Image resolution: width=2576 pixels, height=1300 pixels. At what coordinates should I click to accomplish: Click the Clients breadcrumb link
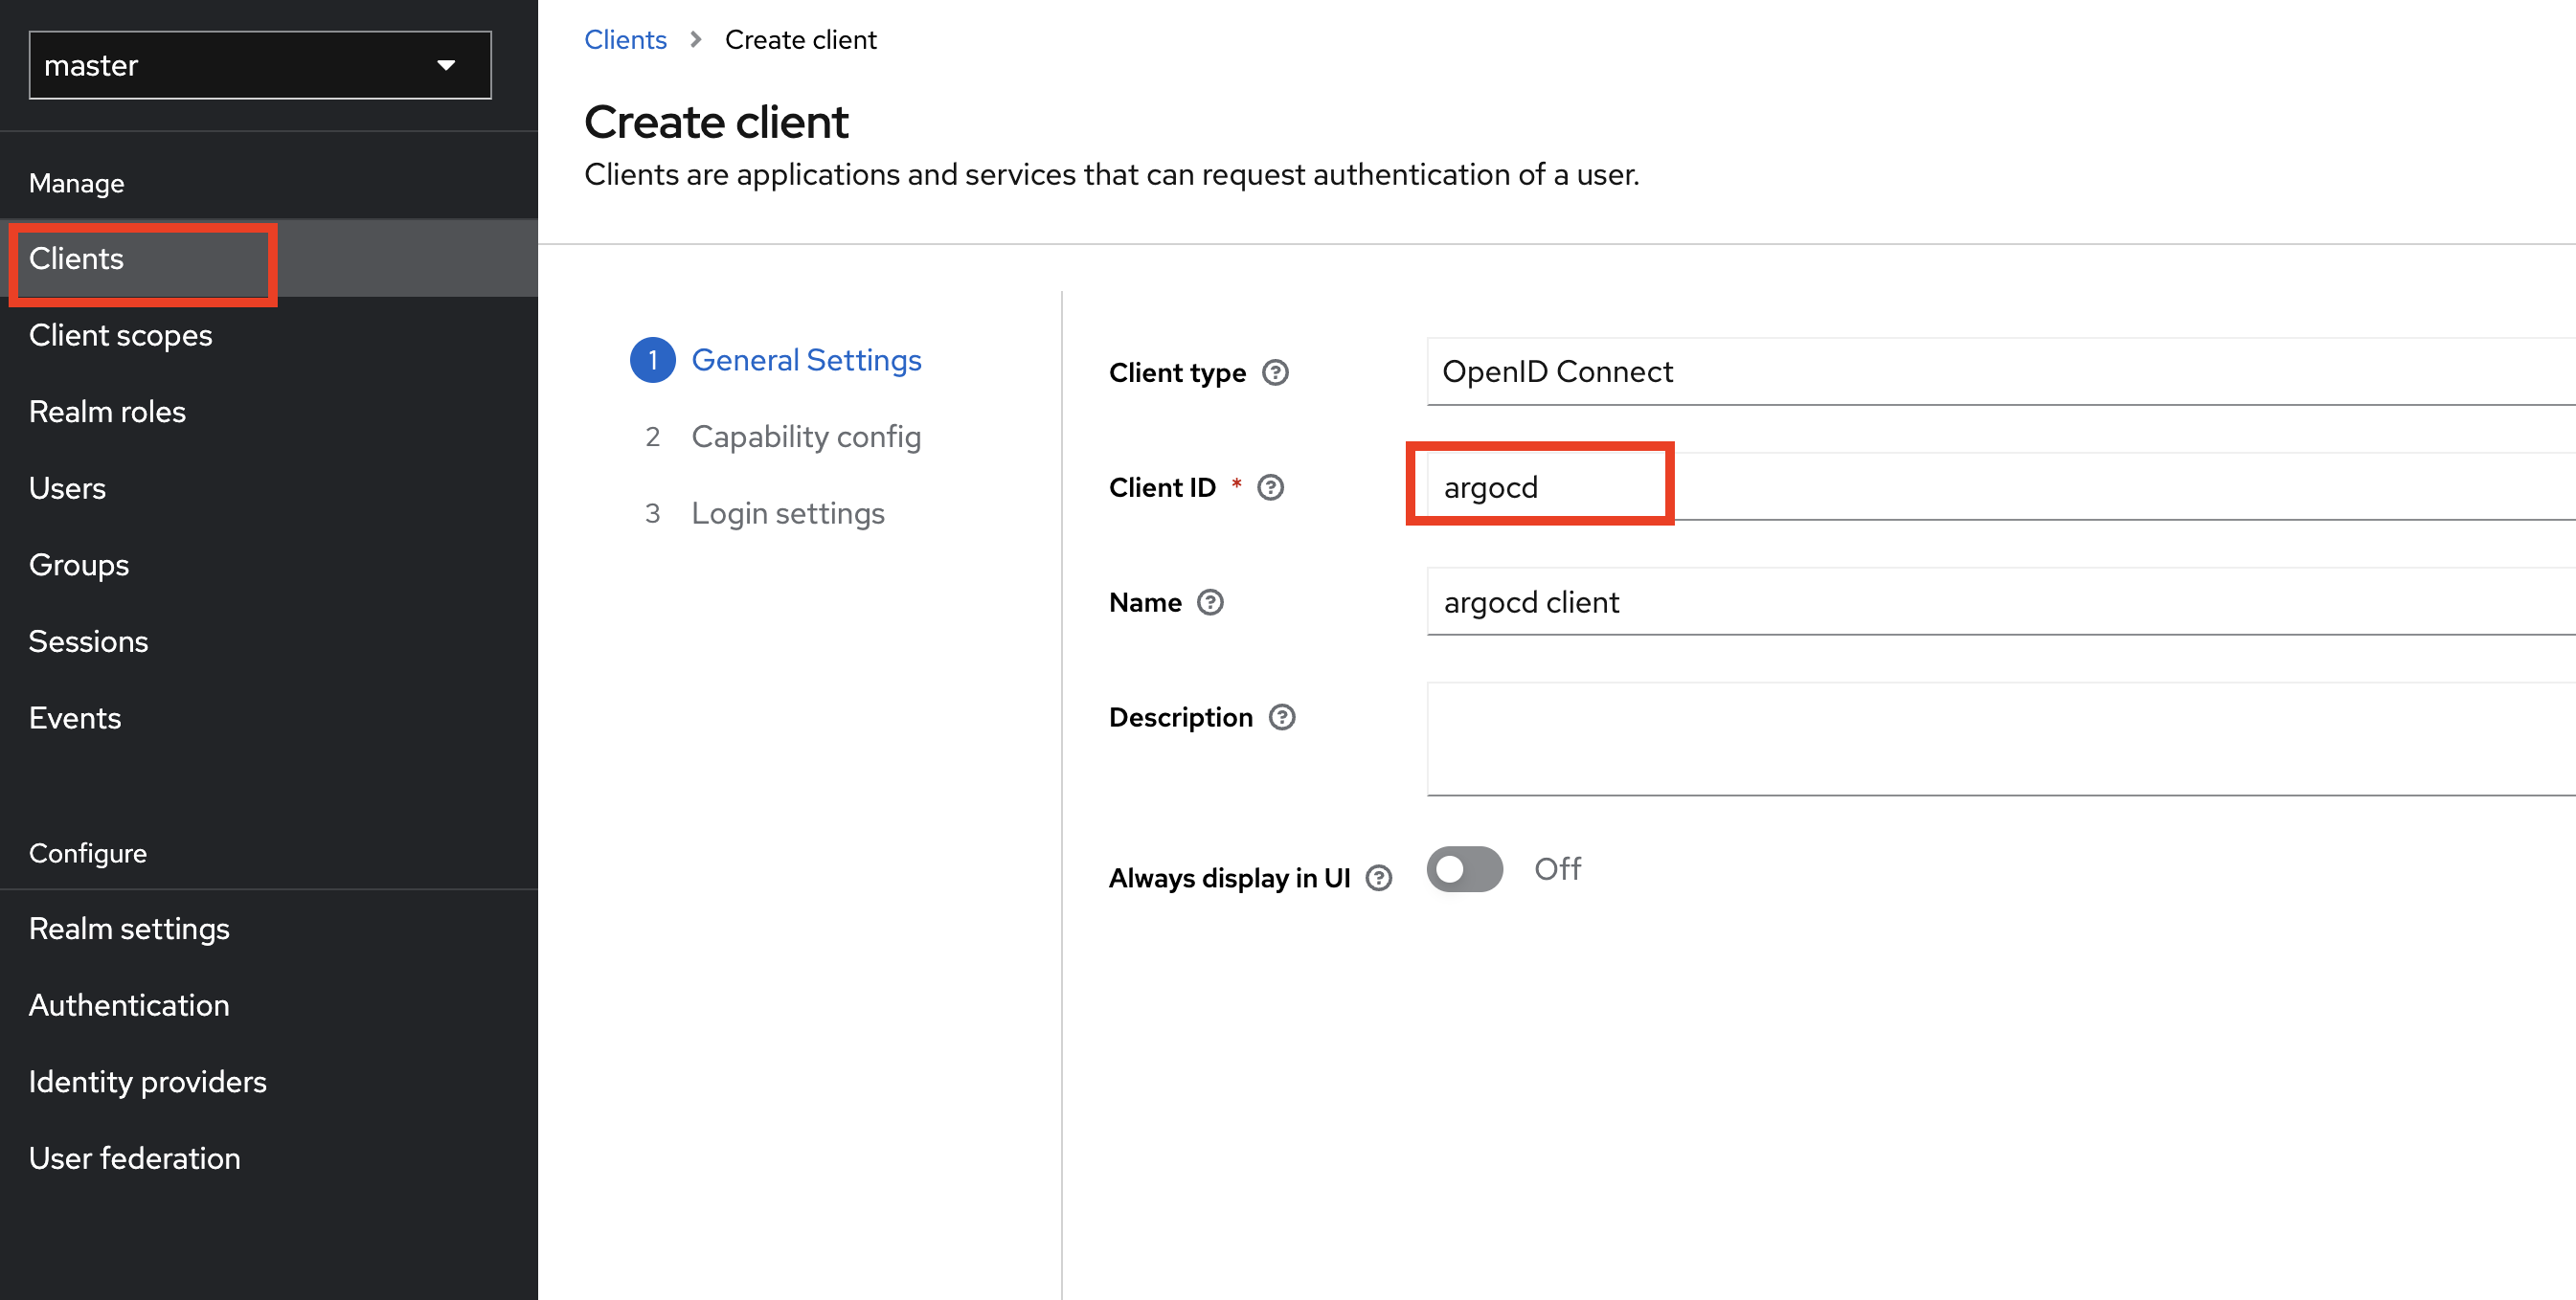(625, 40)
